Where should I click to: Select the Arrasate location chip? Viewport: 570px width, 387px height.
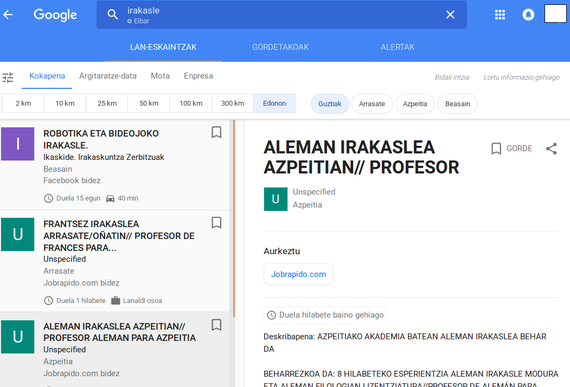coord(372,104)
